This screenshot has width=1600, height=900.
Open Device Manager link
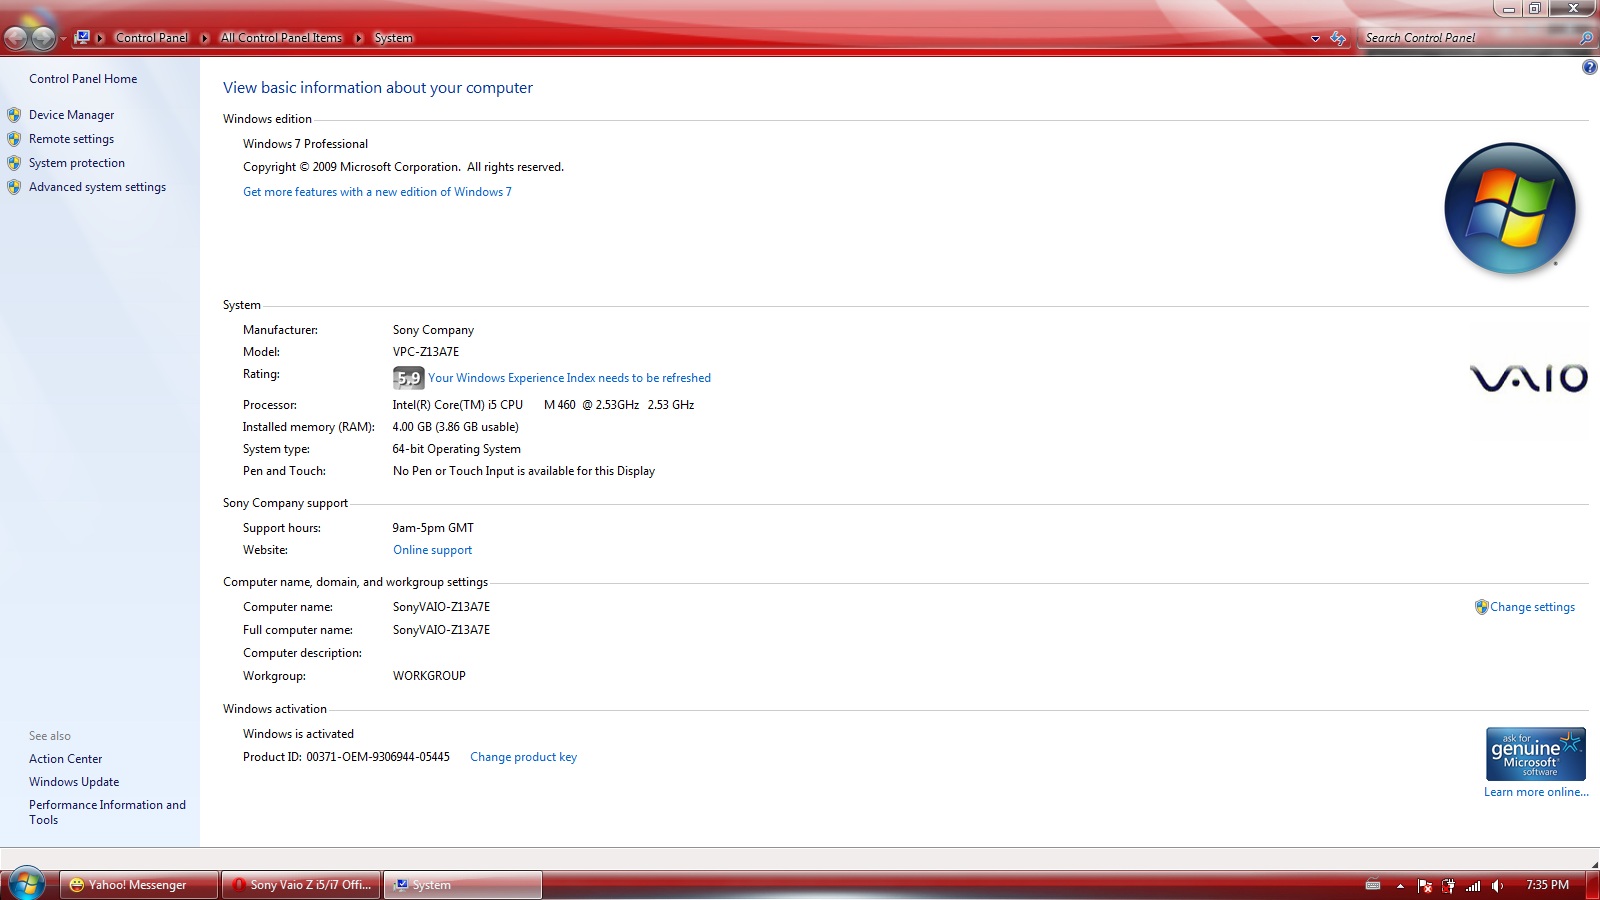pyautogui.click(x=71, y=115)
